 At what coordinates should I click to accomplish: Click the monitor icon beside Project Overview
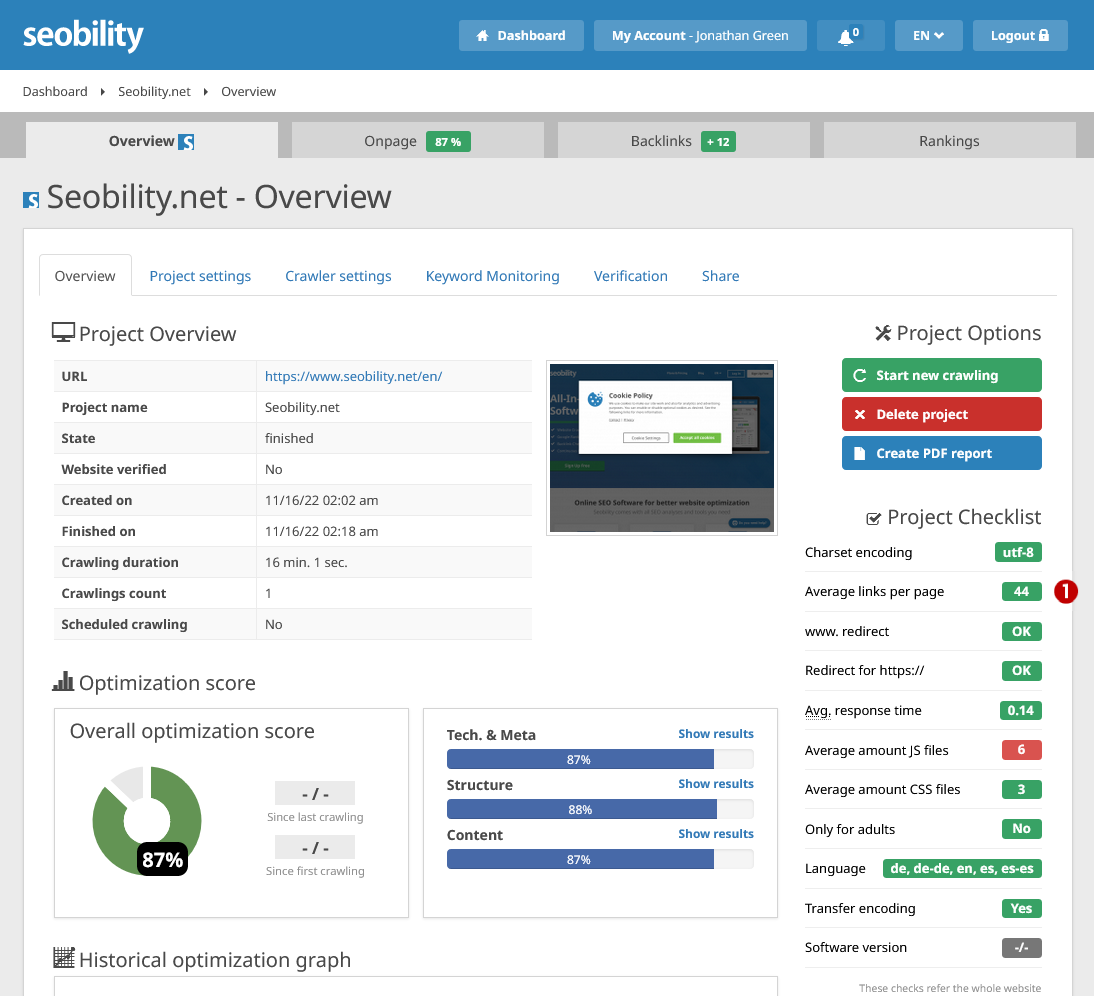click(x=63, y=333)
